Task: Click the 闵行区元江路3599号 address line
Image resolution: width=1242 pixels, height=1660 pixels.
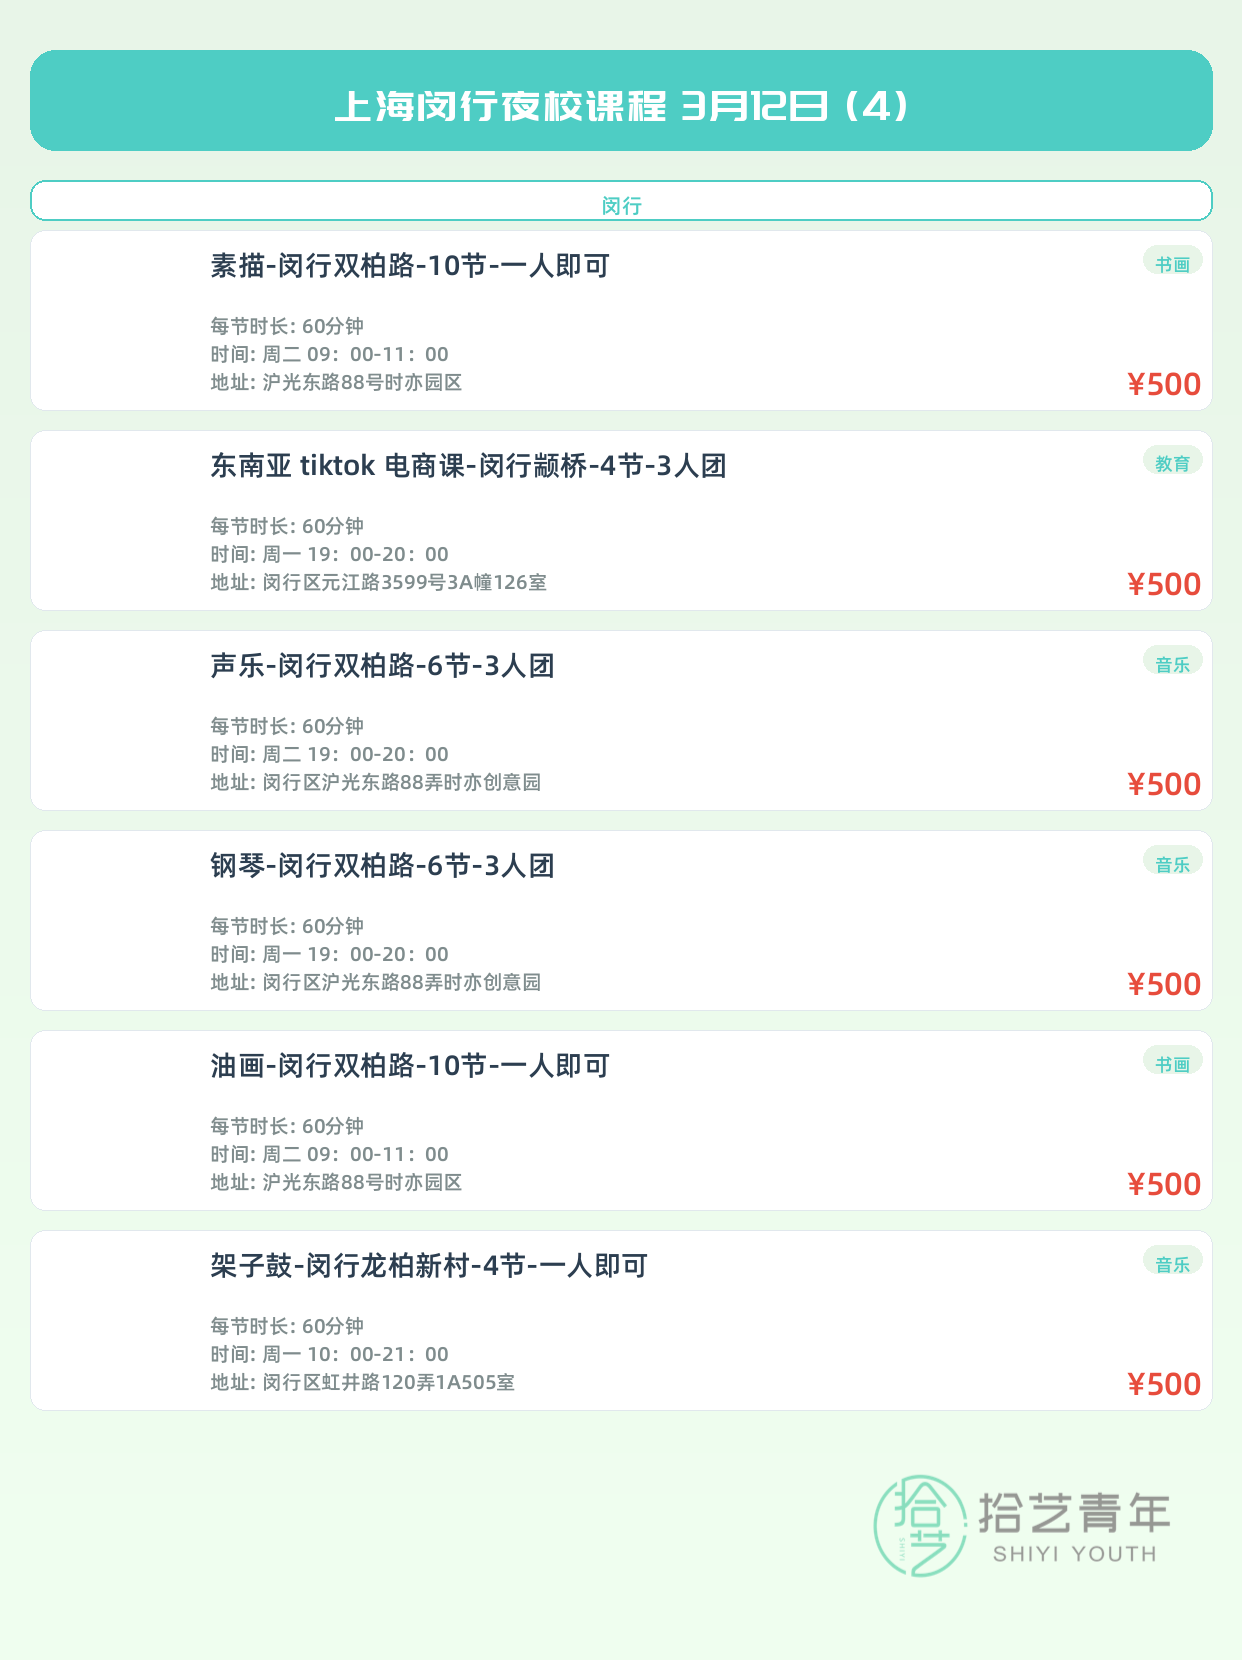Action: [x=378, y=582]
